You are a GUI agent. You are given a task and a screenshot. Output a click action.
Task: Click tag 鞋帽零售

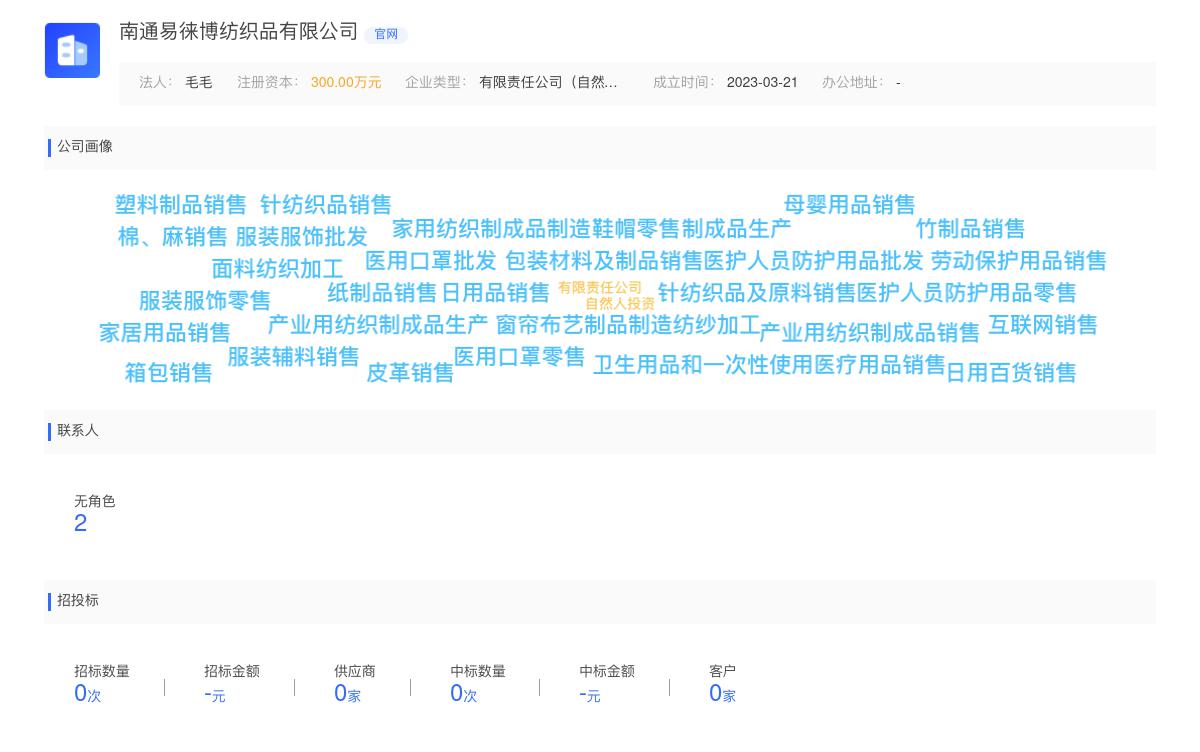636,229
